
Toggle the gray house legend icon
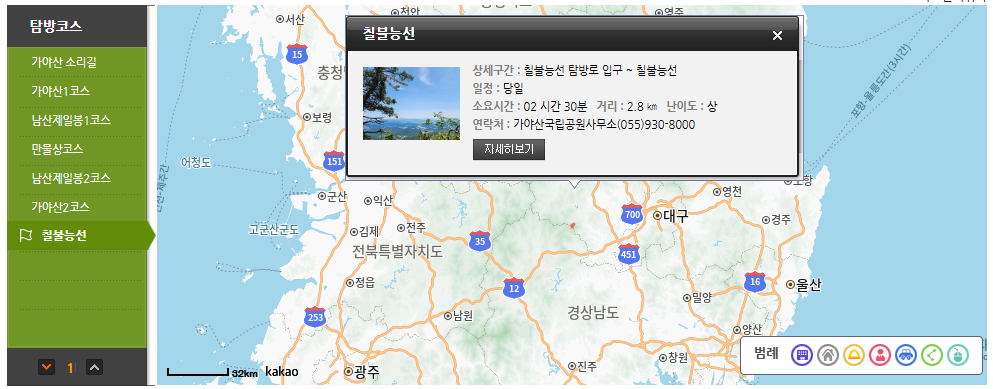(828, 355)
